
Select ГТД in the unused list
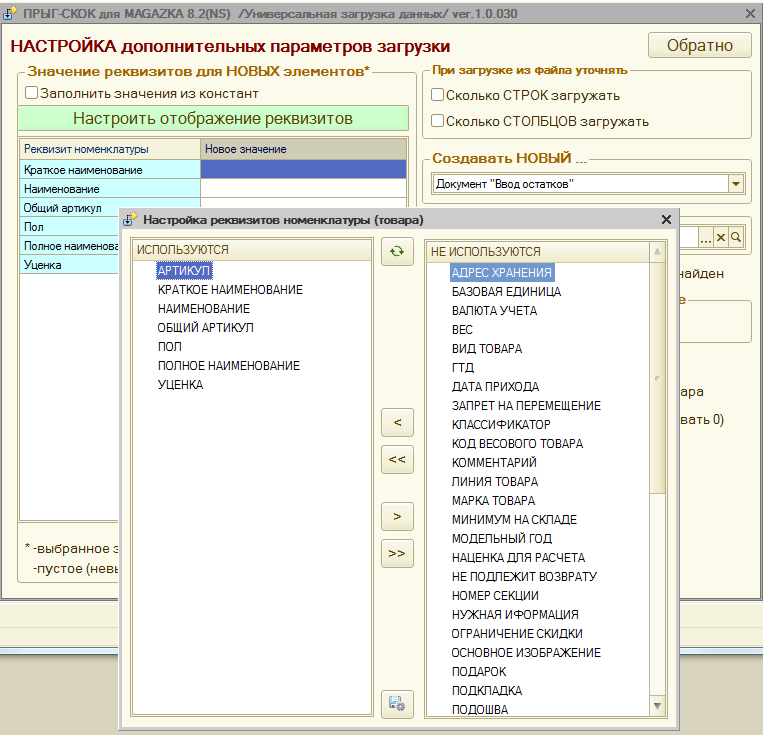[x=463, y=368]
